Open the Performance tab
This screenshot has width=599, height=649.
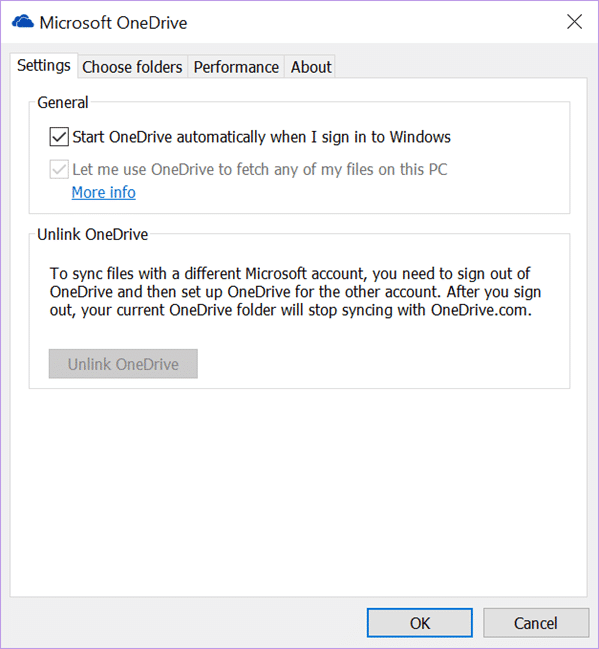click(x=236, y=67)
